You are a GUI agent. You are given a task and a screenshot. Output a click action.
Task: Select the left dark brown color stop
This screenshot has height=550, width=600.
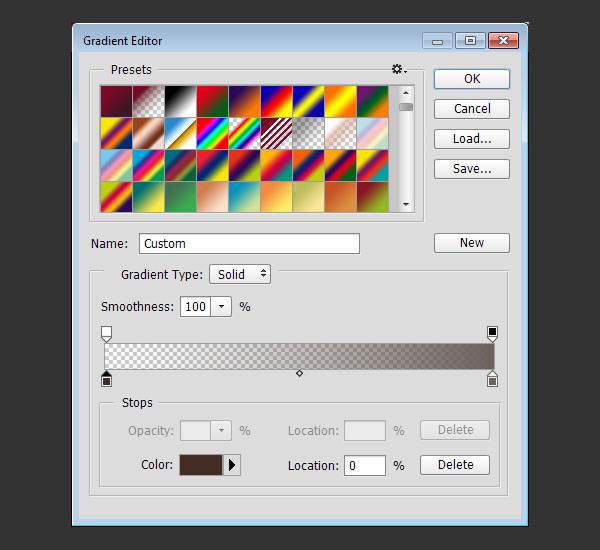tap(106, 379)
